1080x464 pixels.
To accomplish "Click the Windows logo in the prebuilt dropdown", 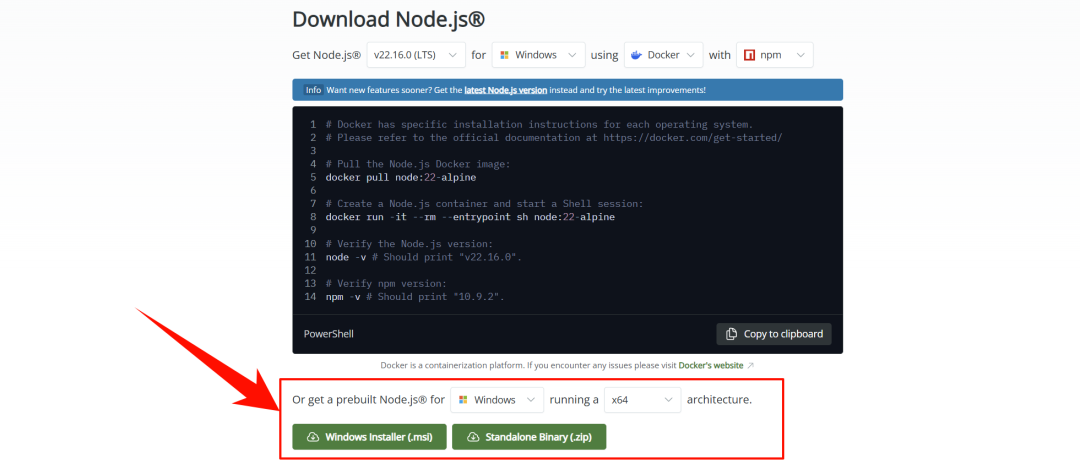I will pos(463,400).
